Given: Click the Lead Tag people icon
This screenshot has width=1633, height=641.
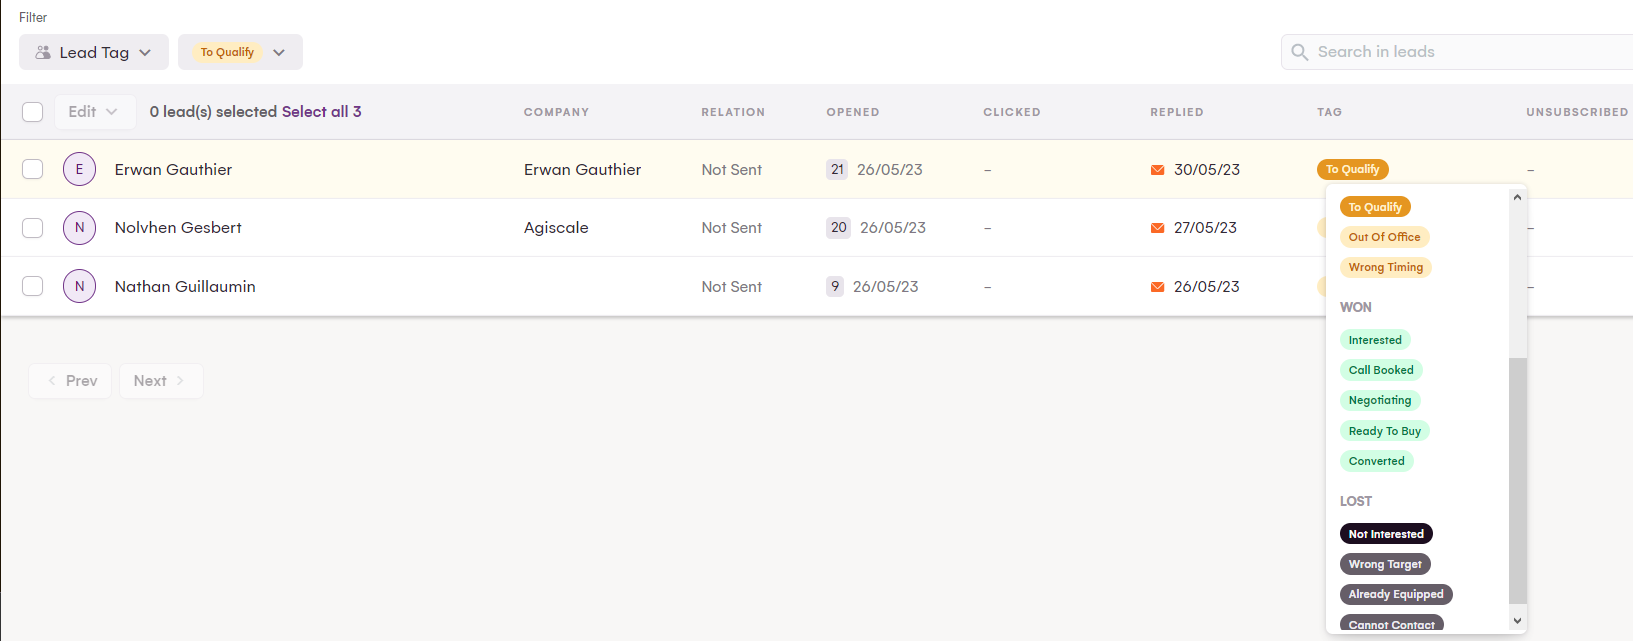Looking at the screenshot, I should [x=43, y=52].
